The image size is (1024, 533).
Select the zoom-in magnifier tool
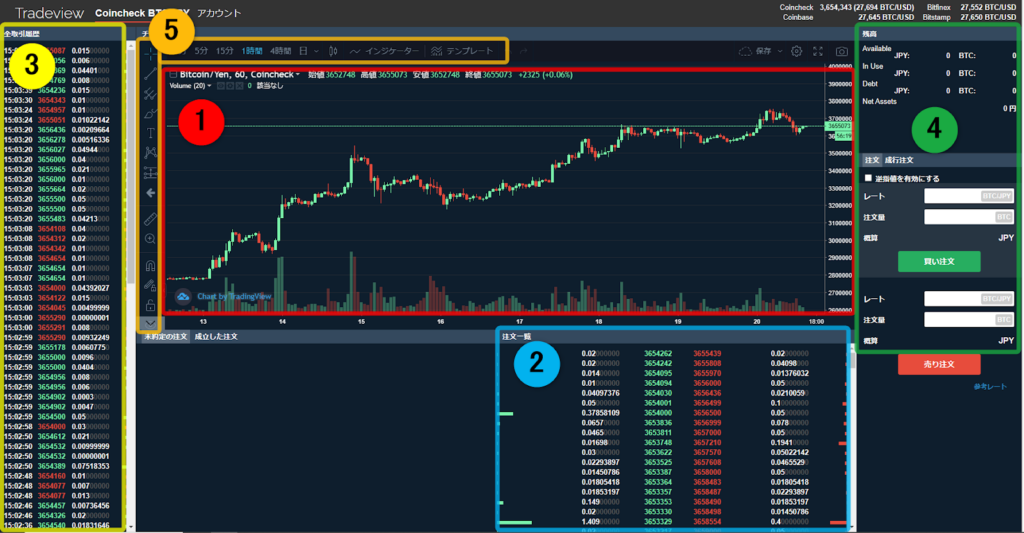pyautogui.click(x=150, y=239)
